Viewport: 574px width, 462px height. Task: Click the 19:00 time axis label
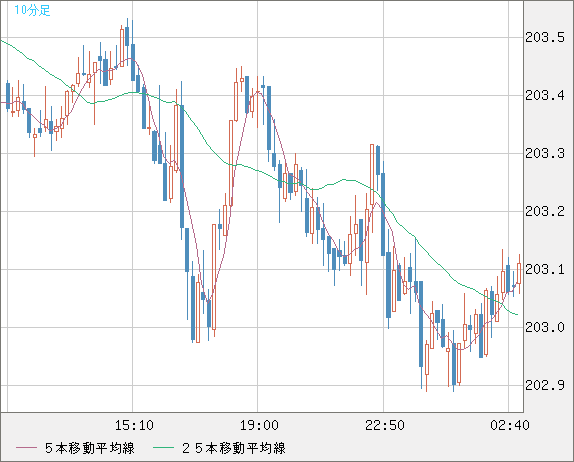tap(259, 425)
